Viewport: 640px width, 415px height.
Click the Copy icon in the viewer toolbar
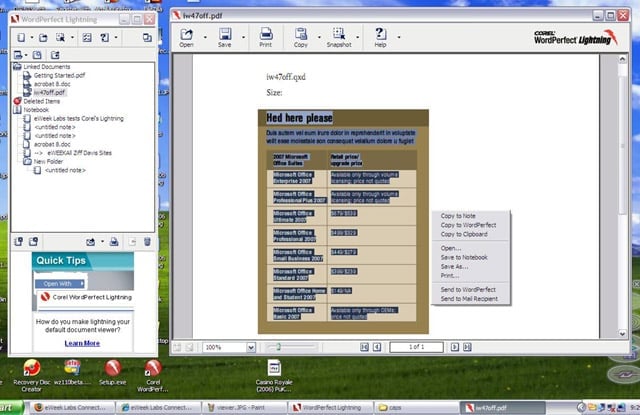click(301, 38)
